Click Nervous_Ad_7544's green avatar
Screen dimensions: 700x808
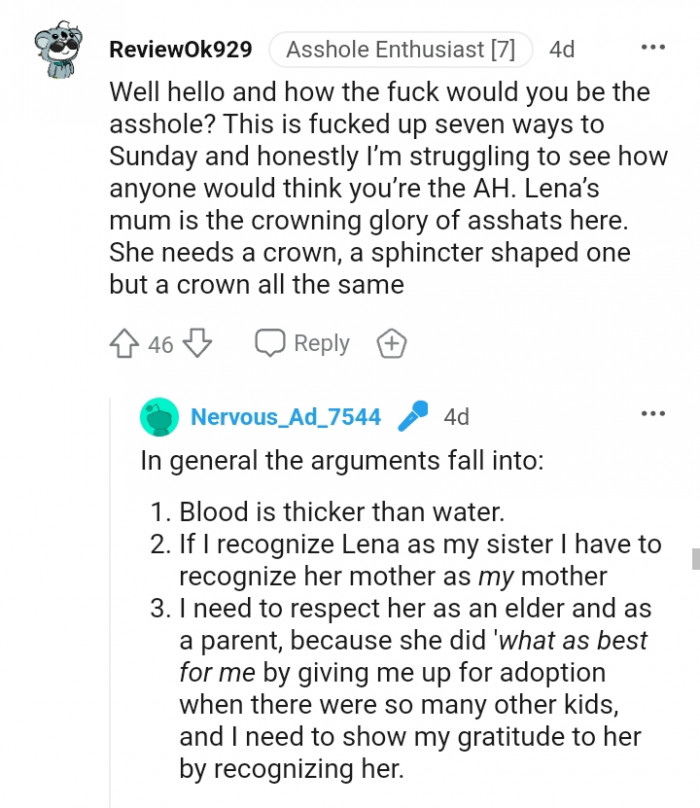click(157, 417)
